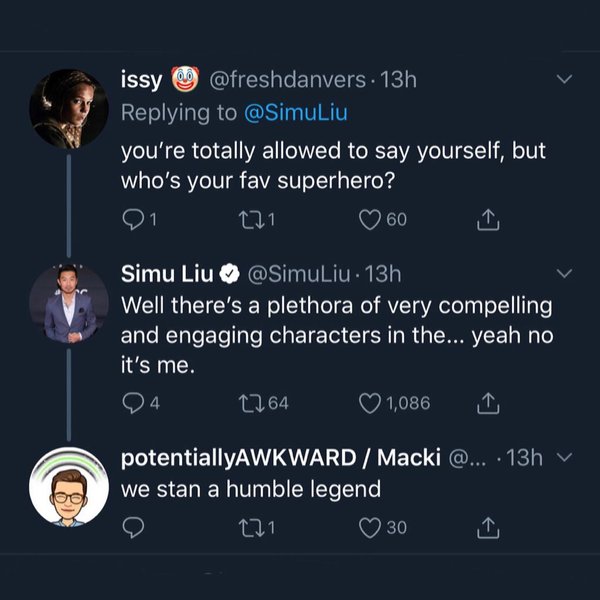Reply to the humble legend tweet
Screen dimensions: 600x600
coord(133,527)
